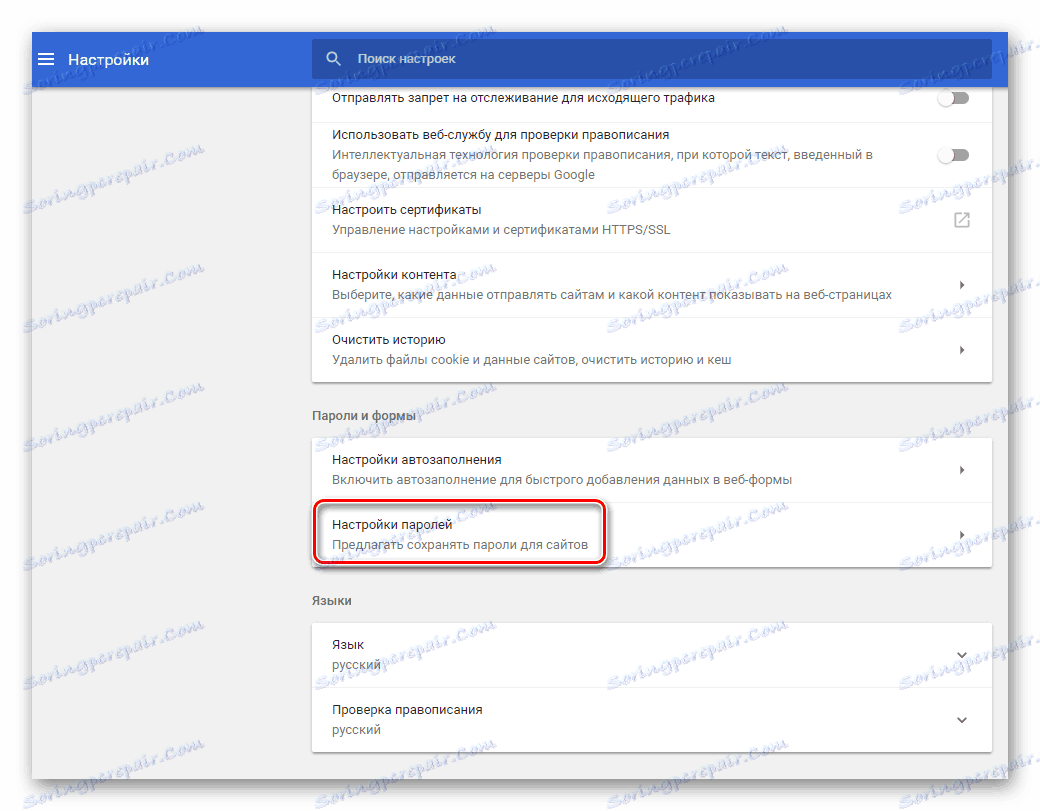Click the 'Настройки' header title
This screenshot has height=811, width=1040.
pyautogui.click(x=108, y=60)
